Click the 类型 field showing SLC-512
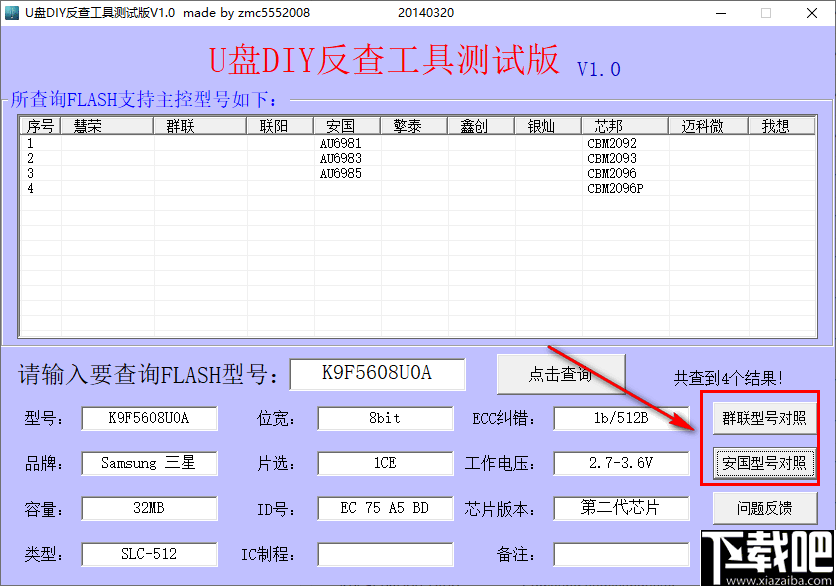Viewport: 836px width, 586px height. tap(148, 553)
